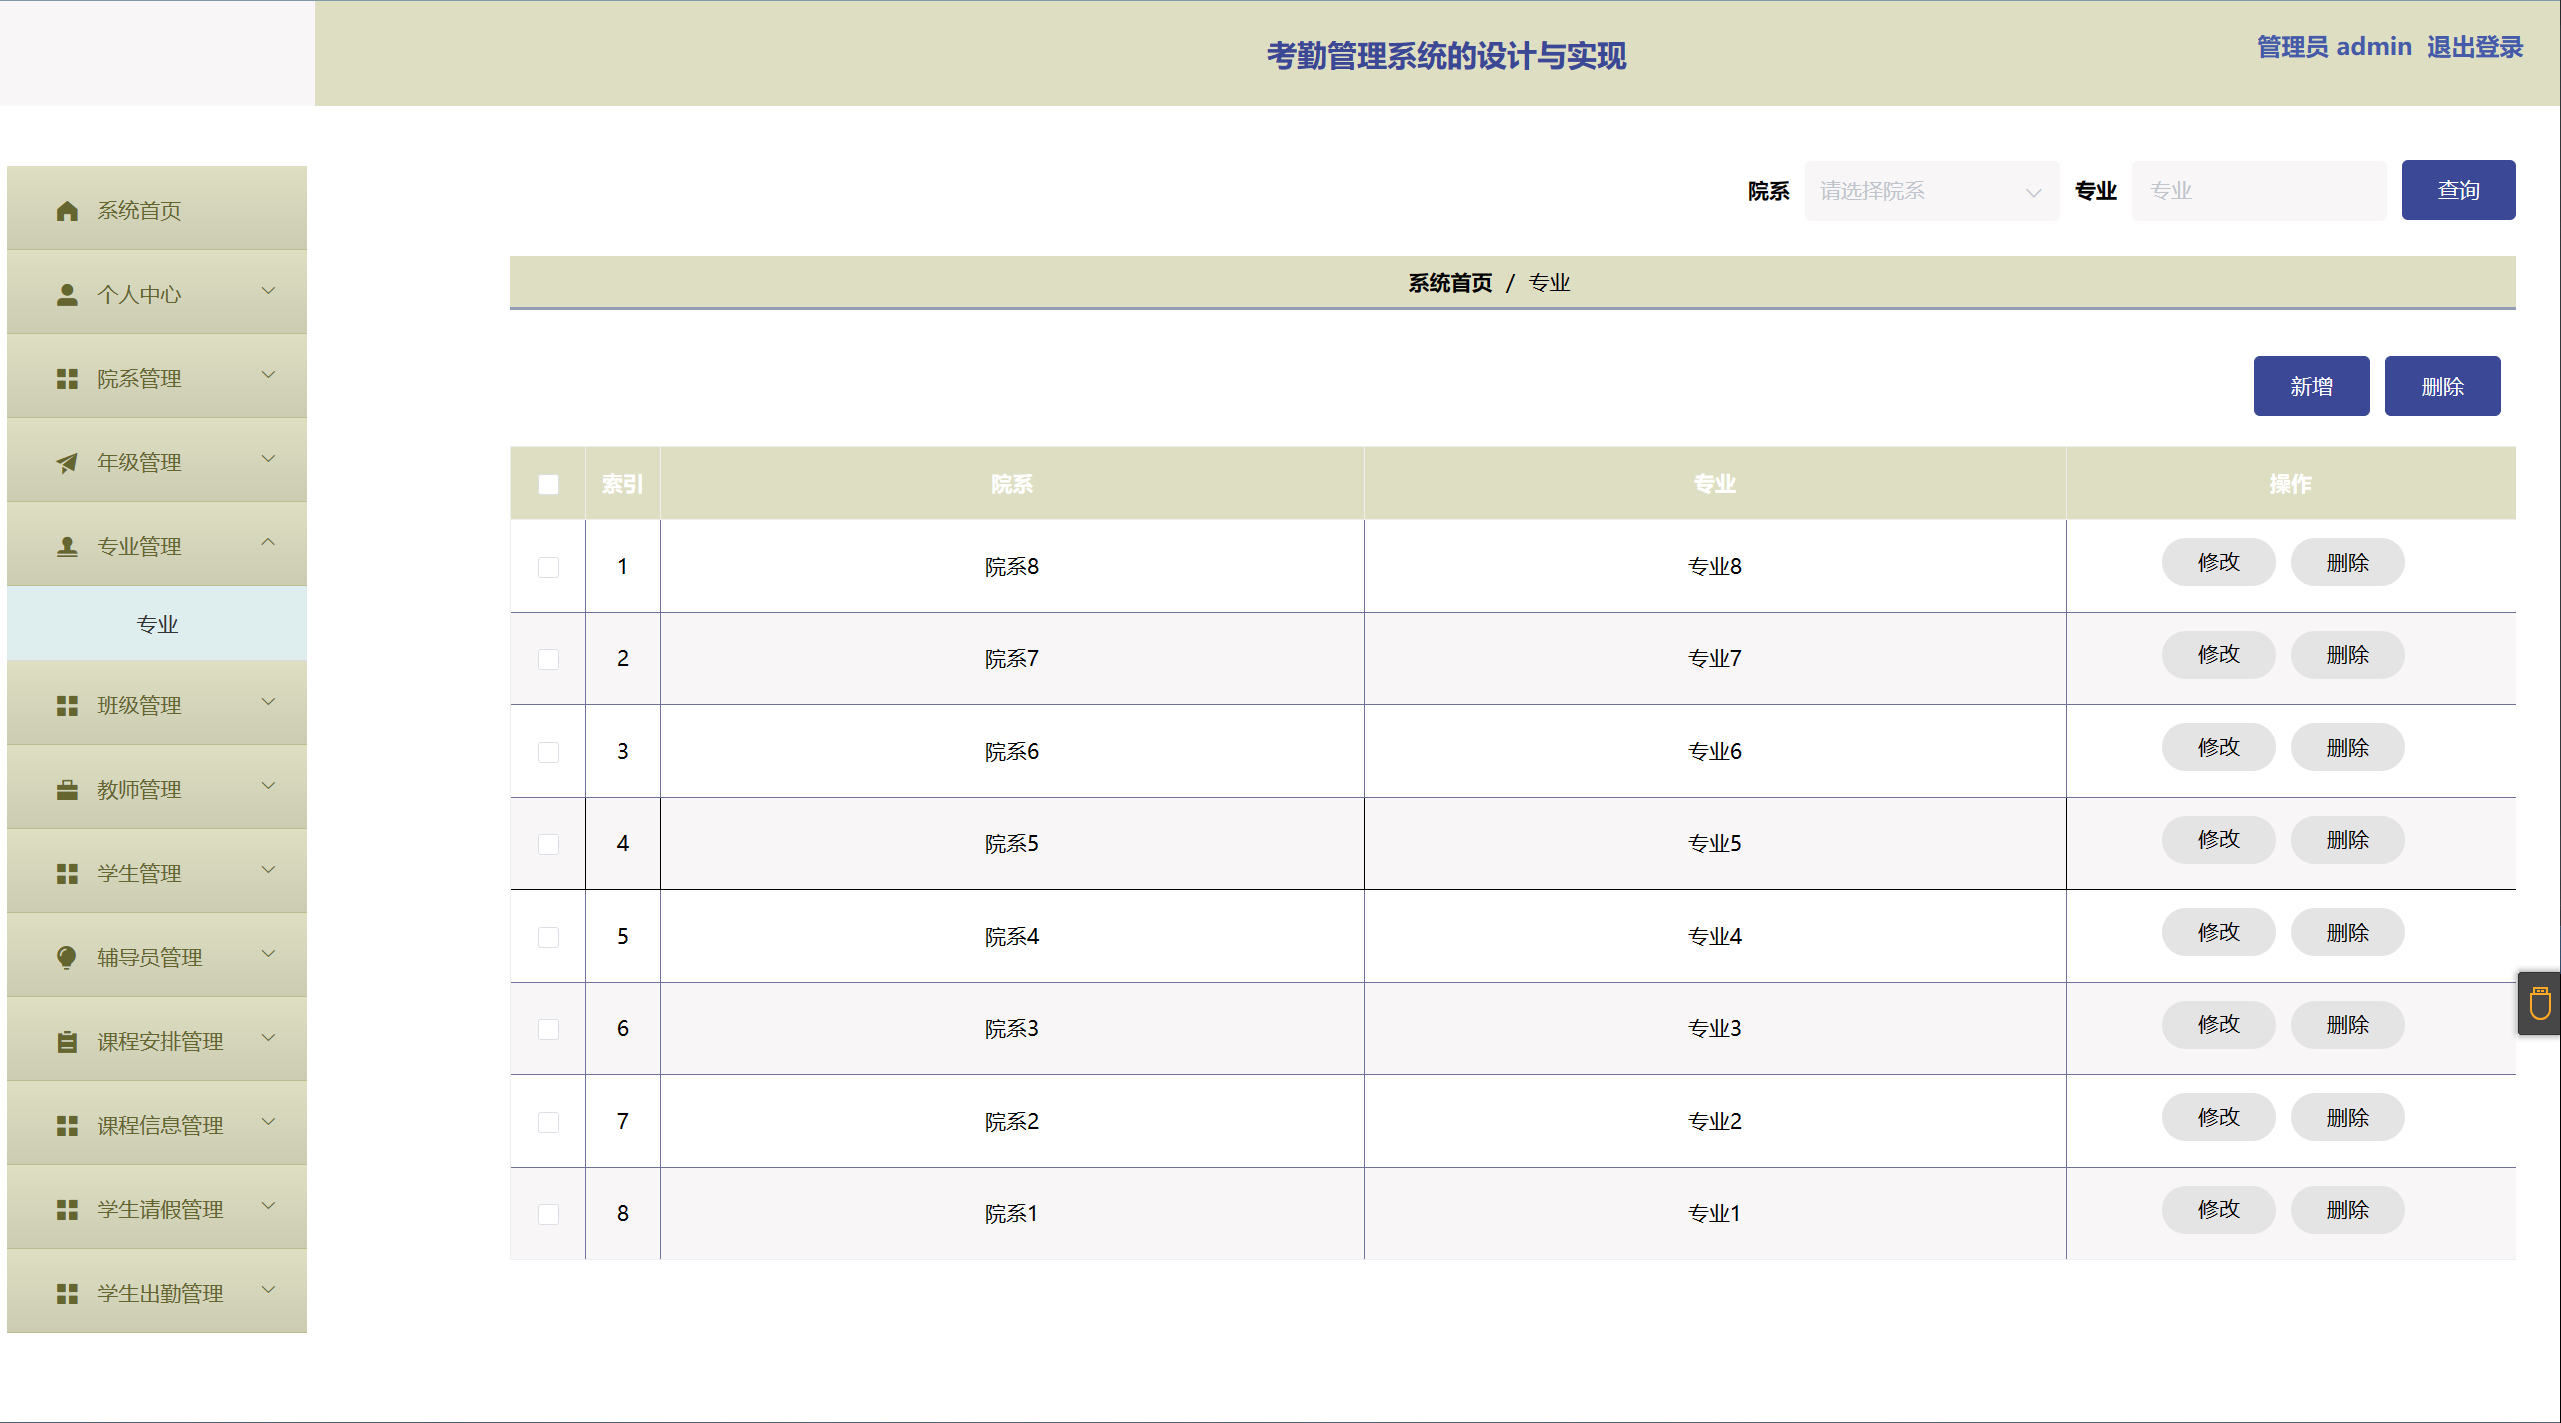Click 修改 button for 专业3 row
Viewport: 2561px width, 1423px height.
tap(2217, 1025)
